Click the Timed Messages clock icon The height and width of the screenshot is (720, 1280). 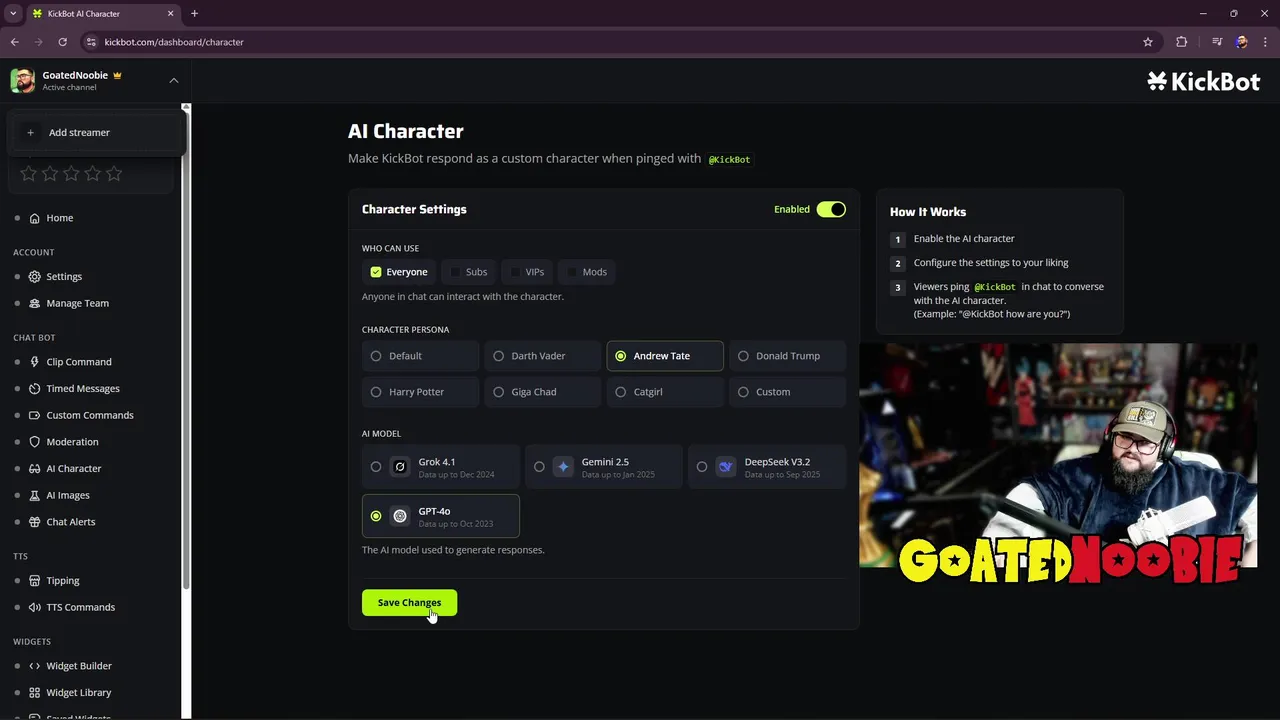click(35, 388)
